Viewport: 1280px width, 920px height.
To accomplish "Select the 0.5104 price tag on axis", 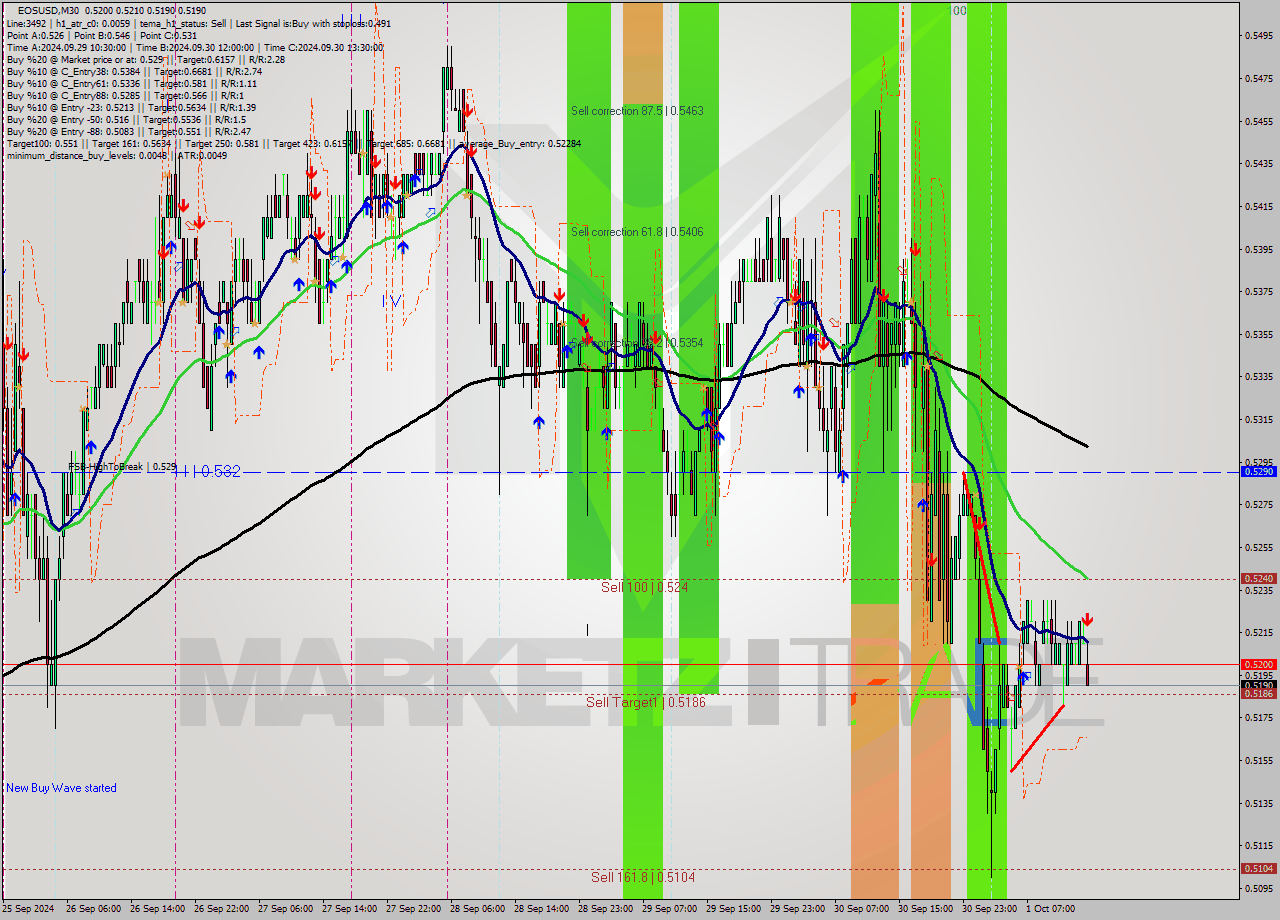I will (1257, 869).
